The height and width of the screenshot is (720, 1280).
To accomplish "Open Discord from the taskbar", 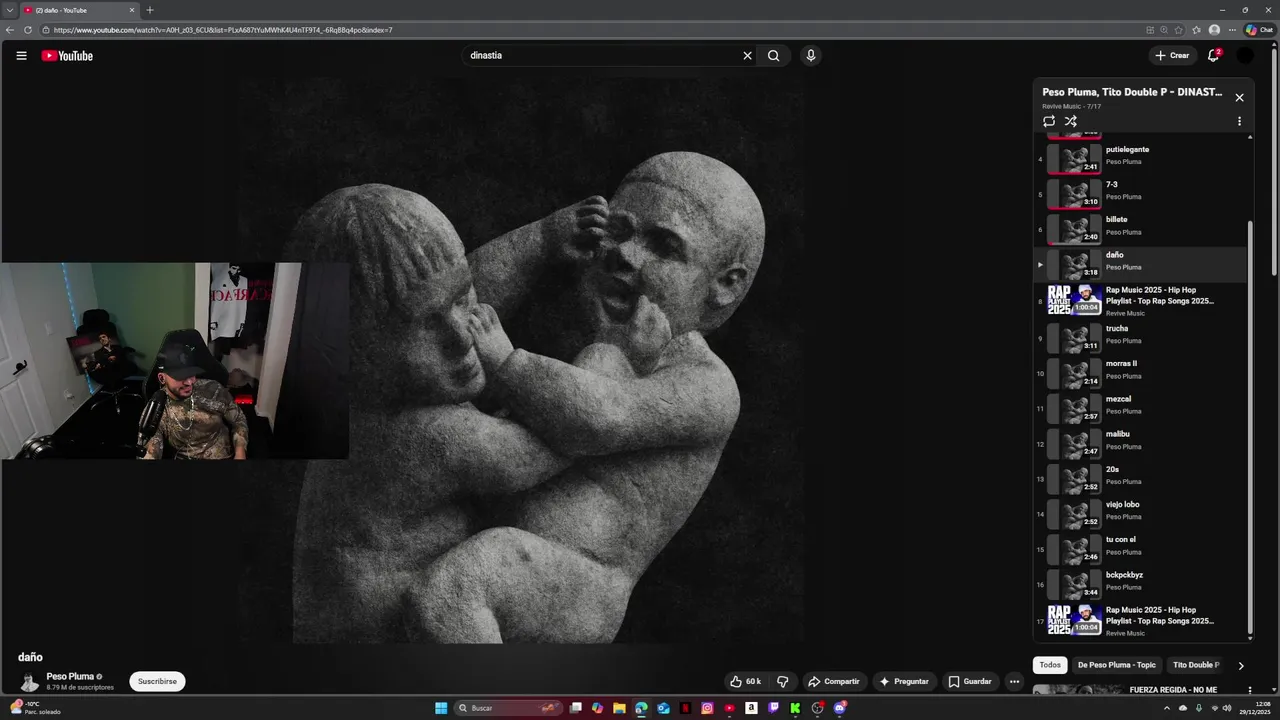I will pos(839,708).
